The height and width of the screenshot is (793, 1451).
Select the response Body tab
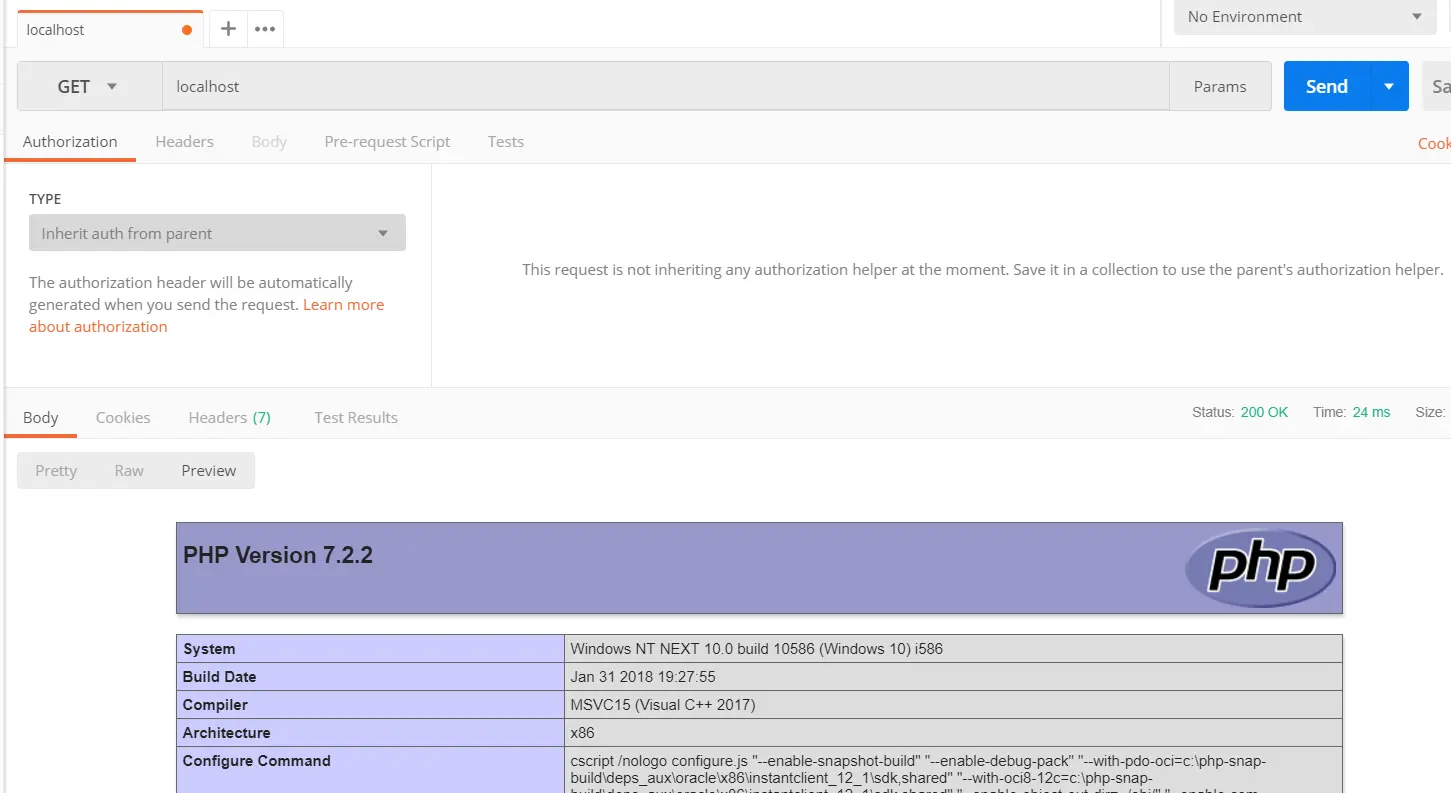coord(41,417)
